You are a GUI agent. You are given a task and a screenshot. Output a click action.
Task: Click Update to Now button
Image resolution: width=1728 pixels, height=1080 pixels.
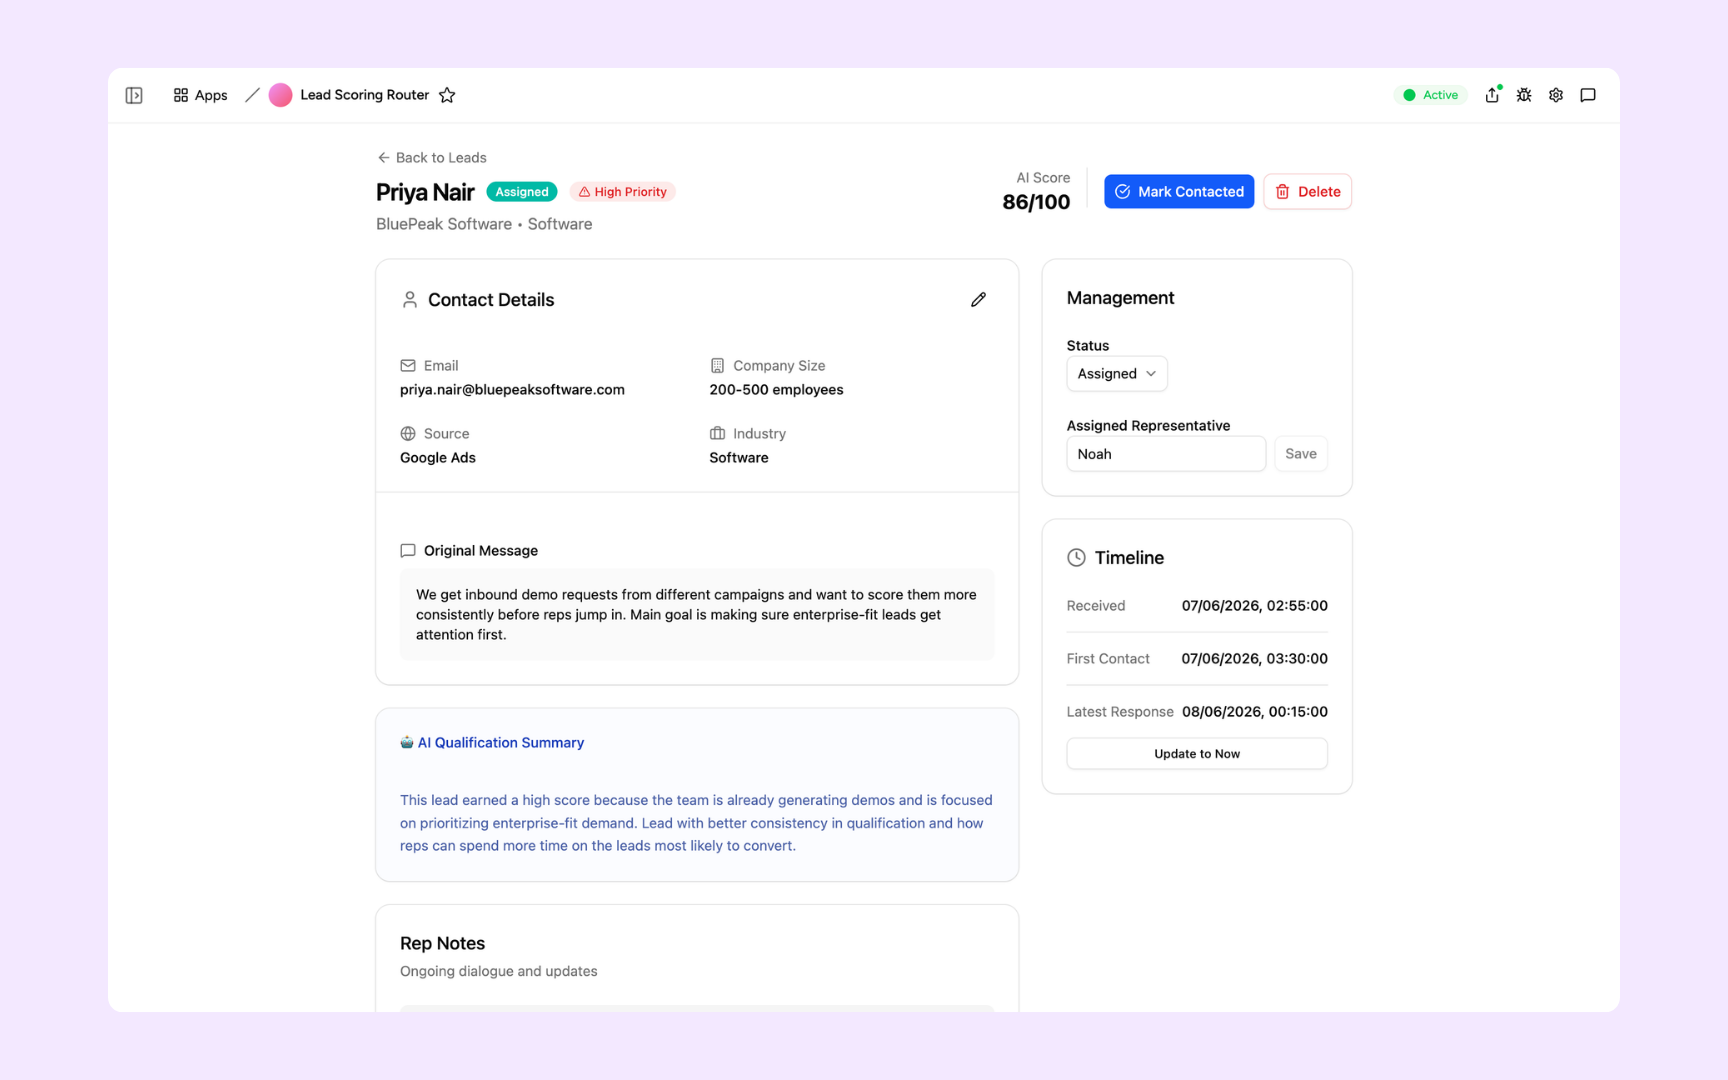1197,754
